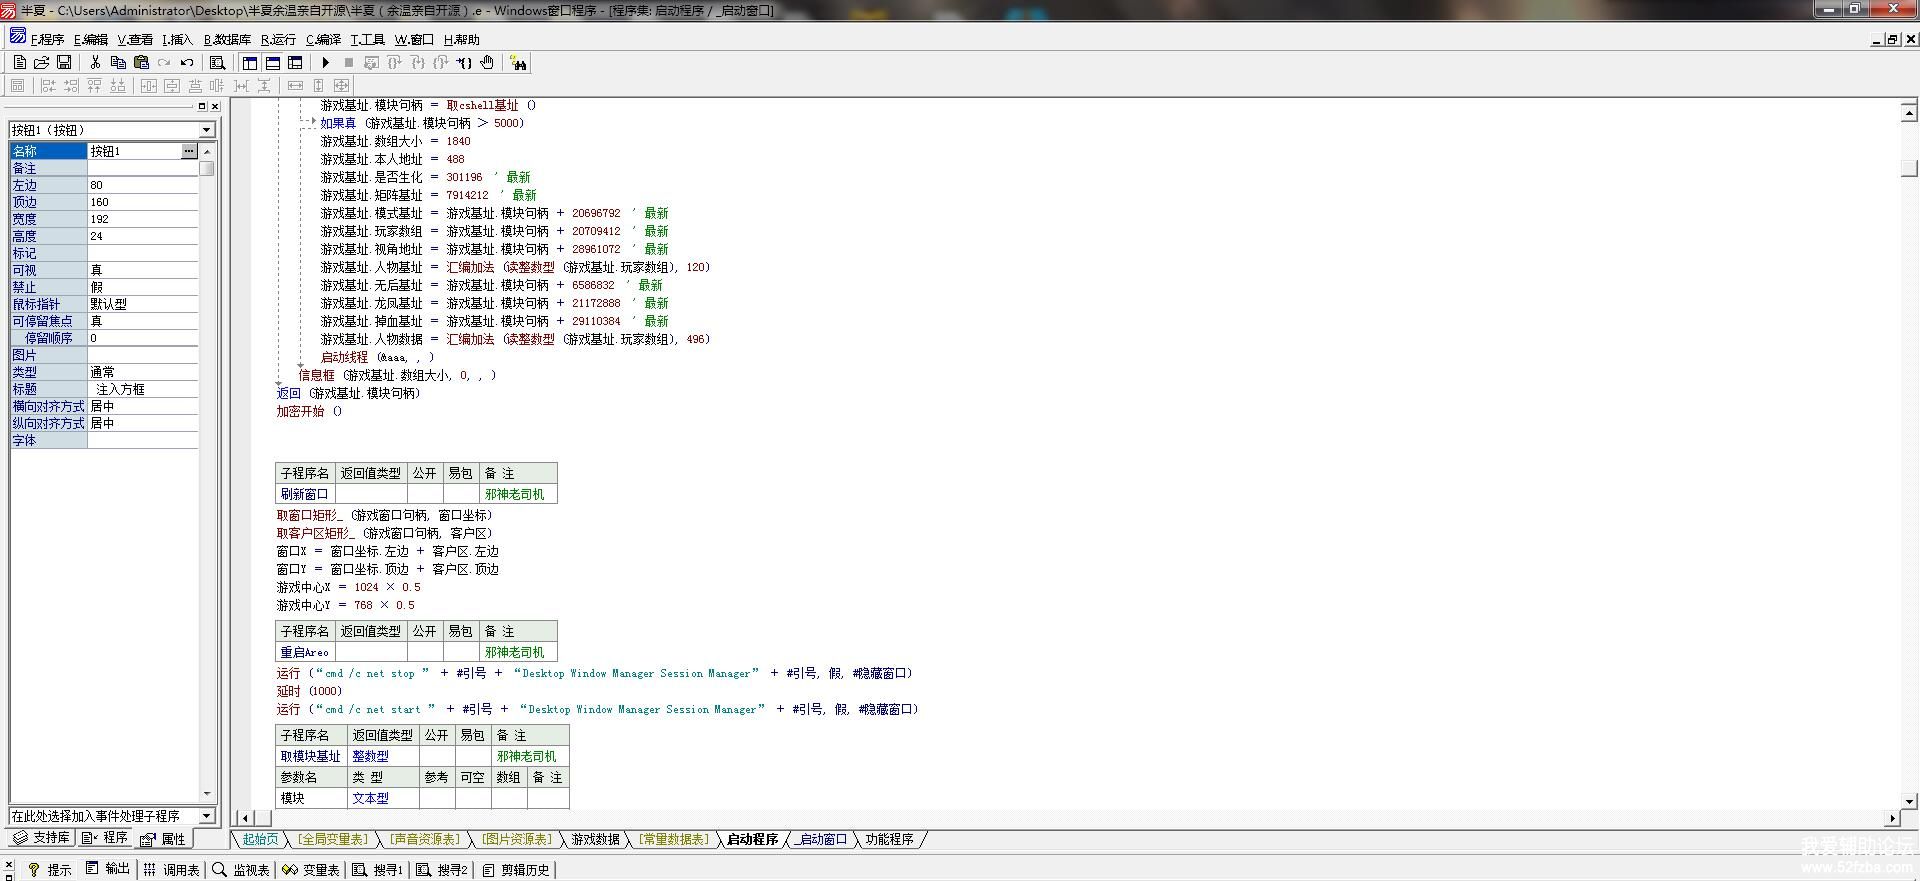Viewport: 1920px width, 881px height.
Task: Run the program with the play icon
Action: [326, 63]
